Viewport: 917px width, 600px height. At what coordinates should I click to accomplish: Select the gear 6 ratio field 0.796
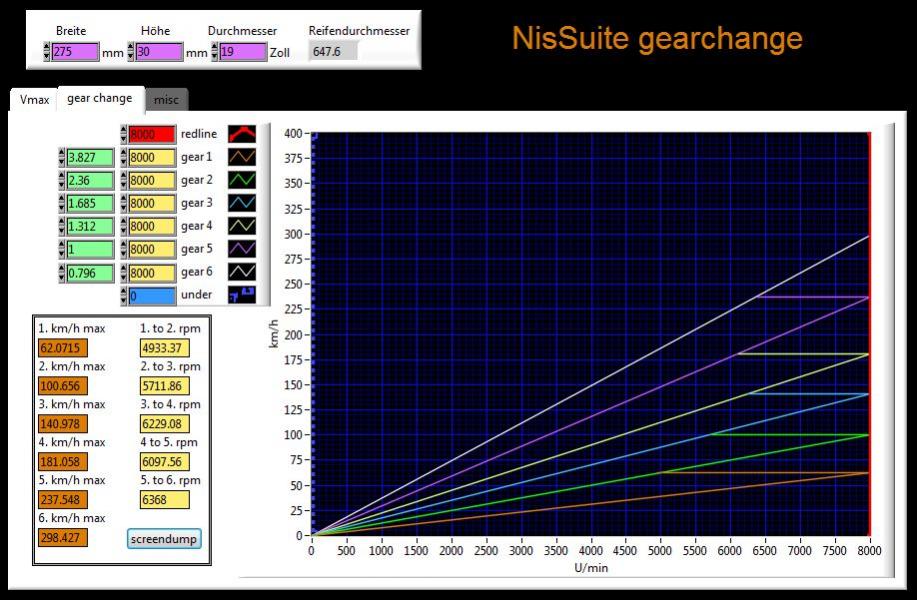click(91, 272)
